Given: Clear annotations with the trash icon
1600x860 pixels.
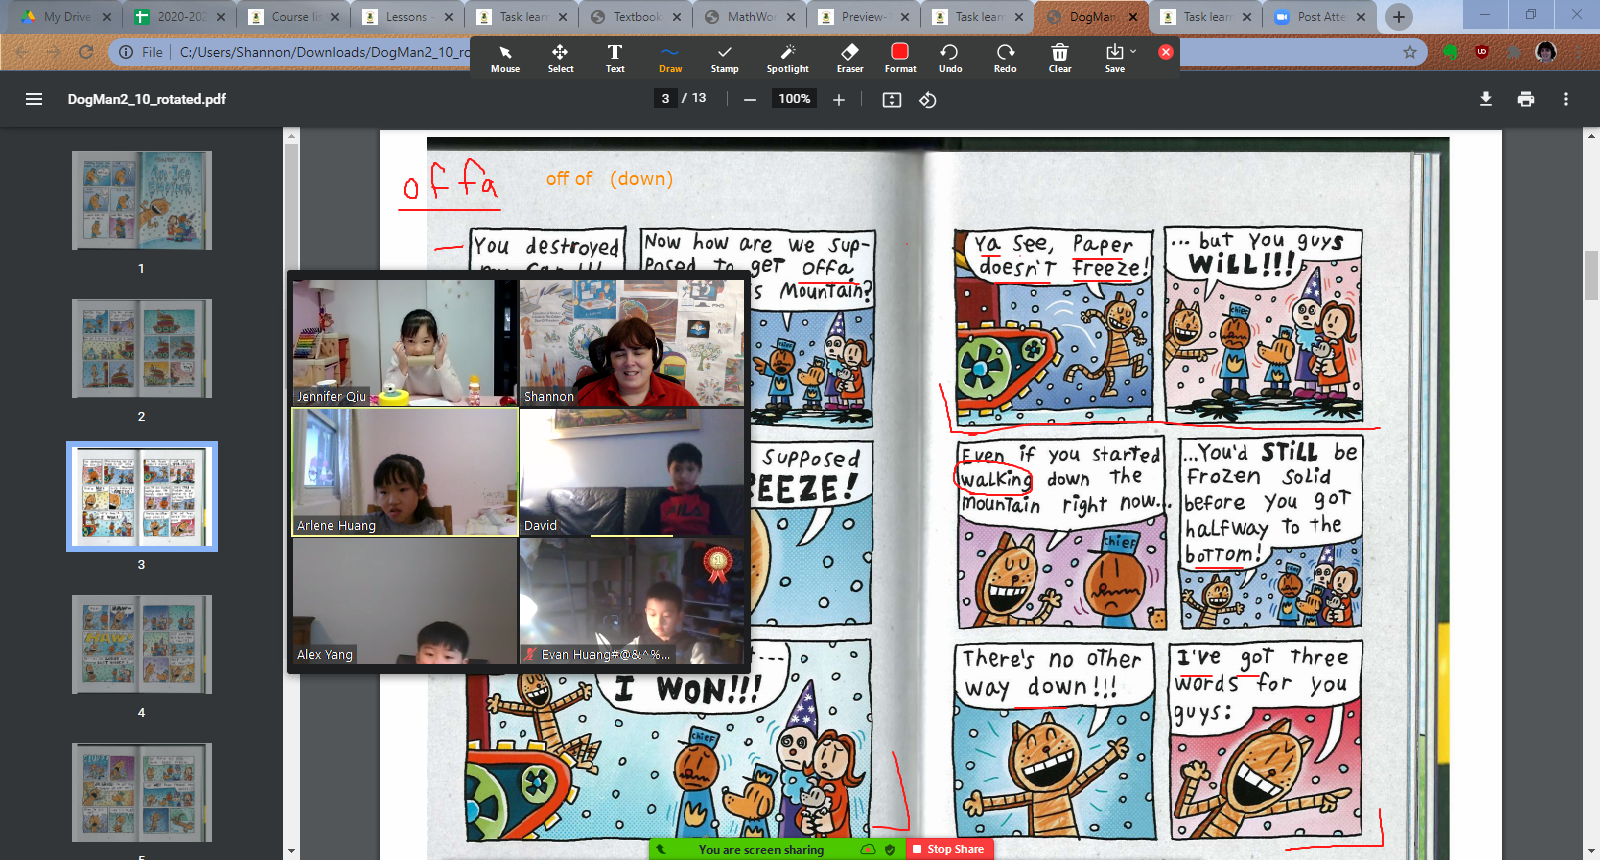Looking at the screenshot, I should point(1060,58).
